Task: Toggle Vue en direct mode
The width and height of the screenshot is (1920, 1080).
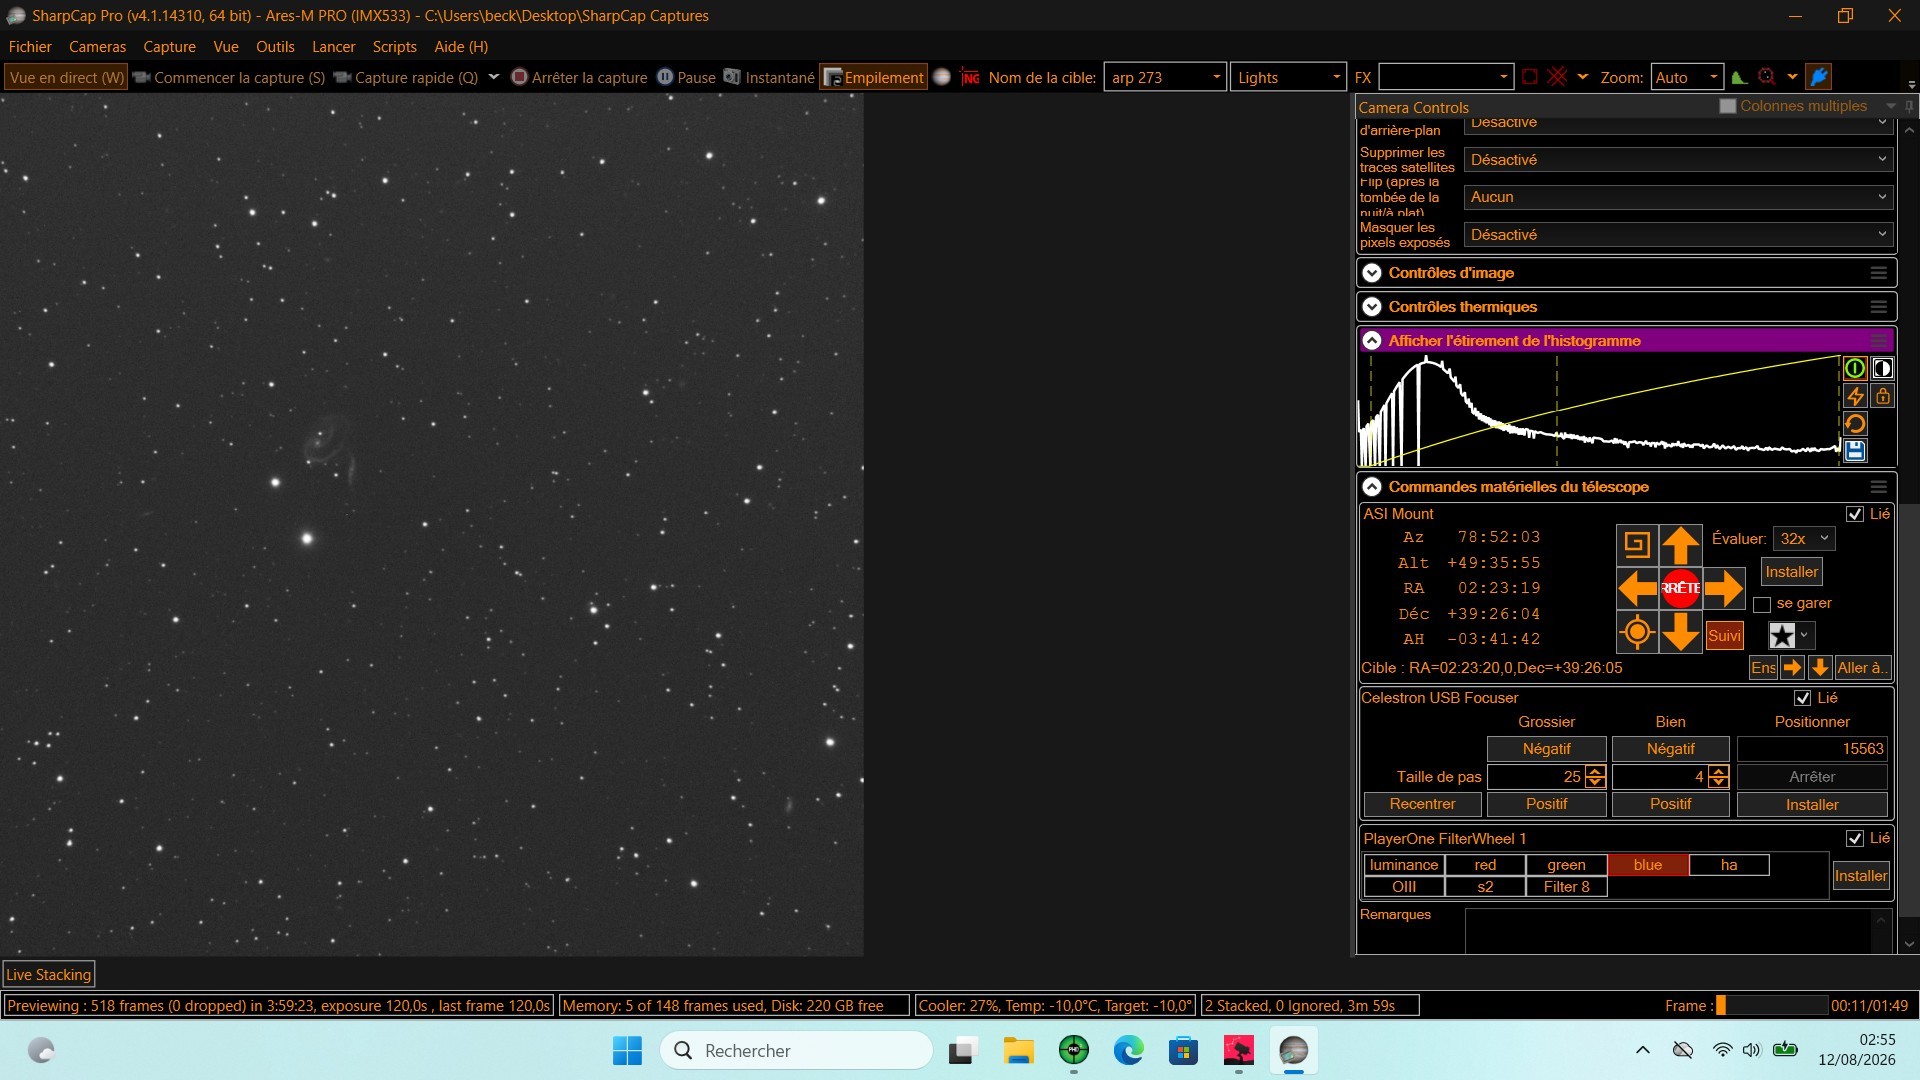Action: click(67, 77)
